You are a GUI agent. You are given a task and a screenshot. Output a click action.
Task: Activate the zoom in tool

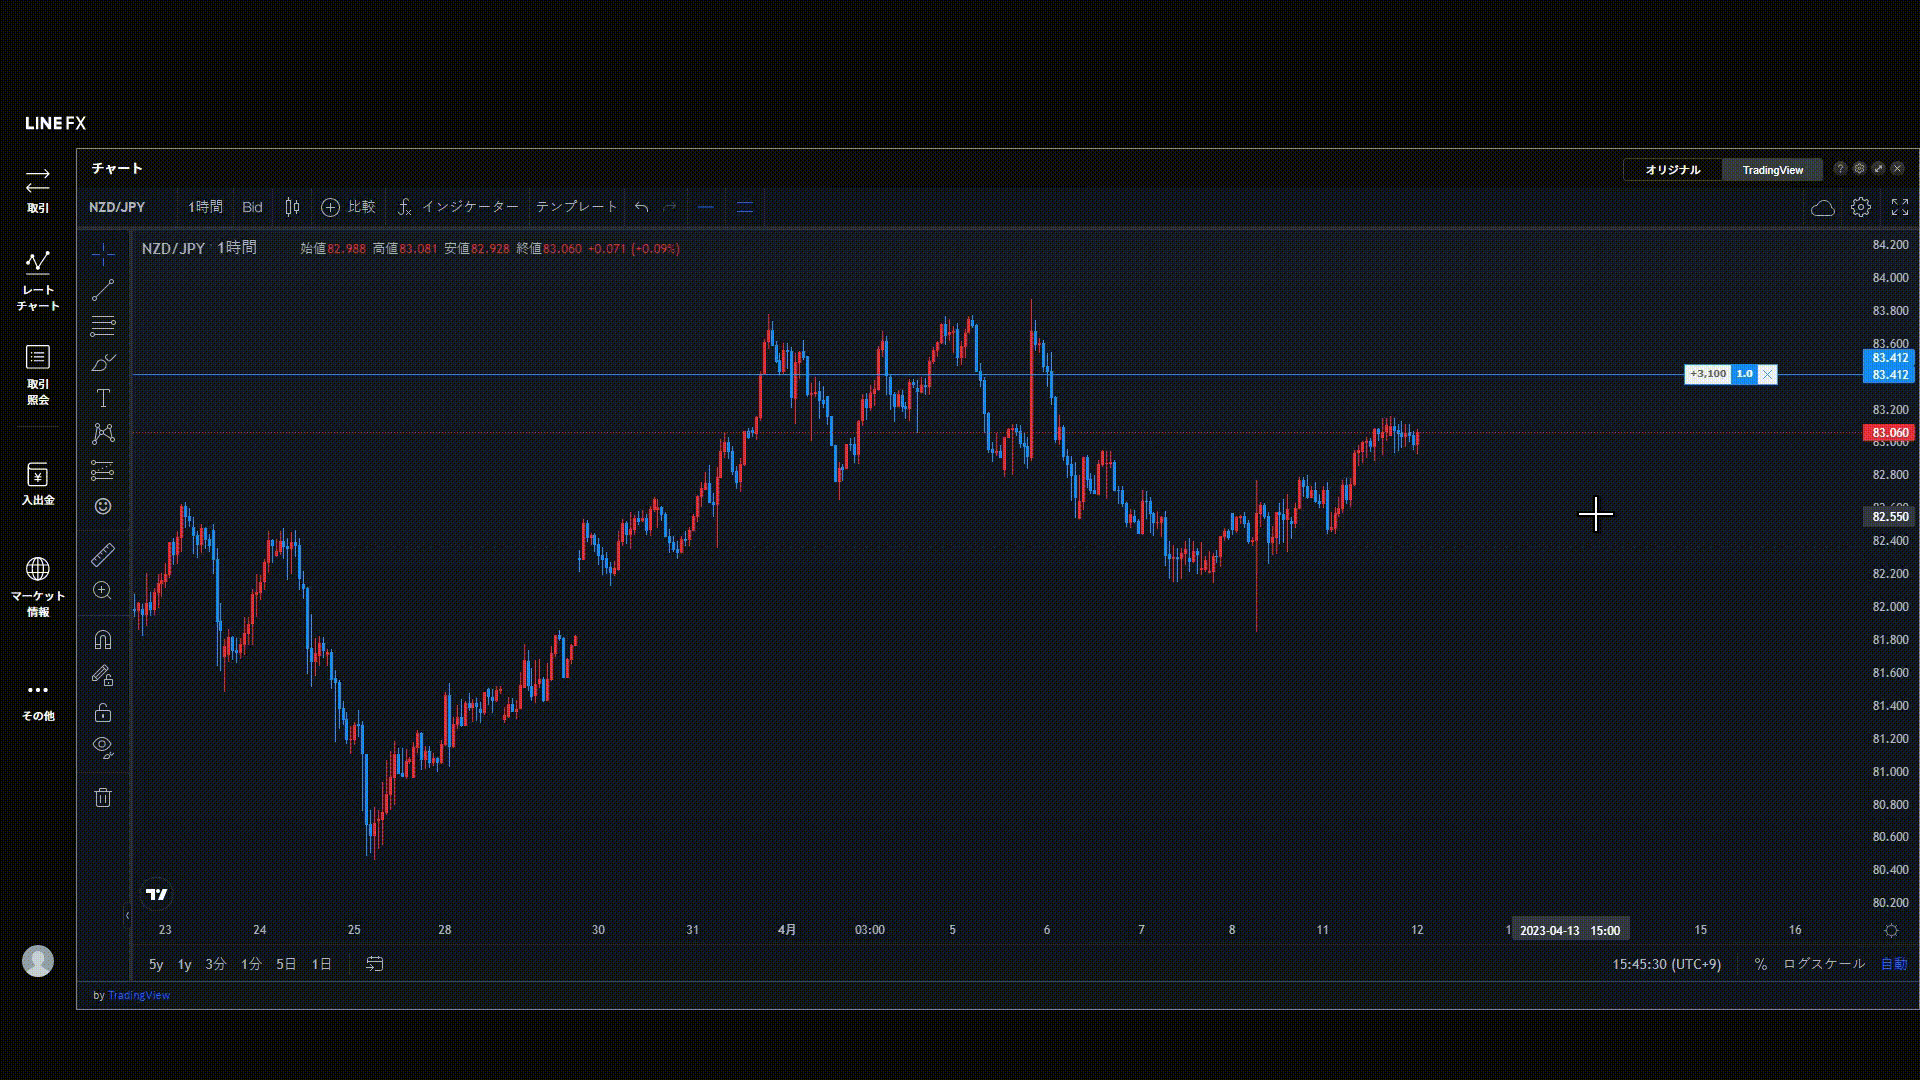click(x=103, y=591)
